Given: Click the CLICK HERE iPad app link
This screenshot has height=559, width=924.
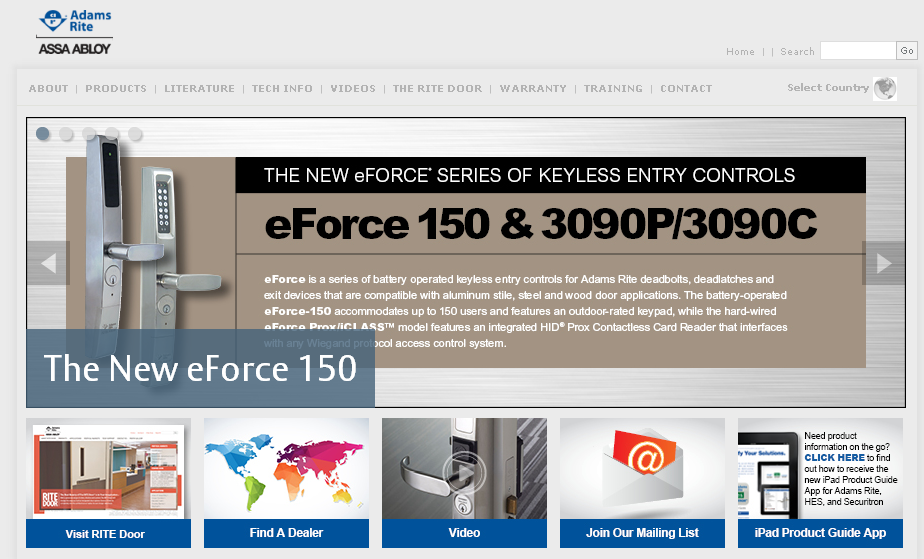Looking at the screenshot, I should [835, 458].
